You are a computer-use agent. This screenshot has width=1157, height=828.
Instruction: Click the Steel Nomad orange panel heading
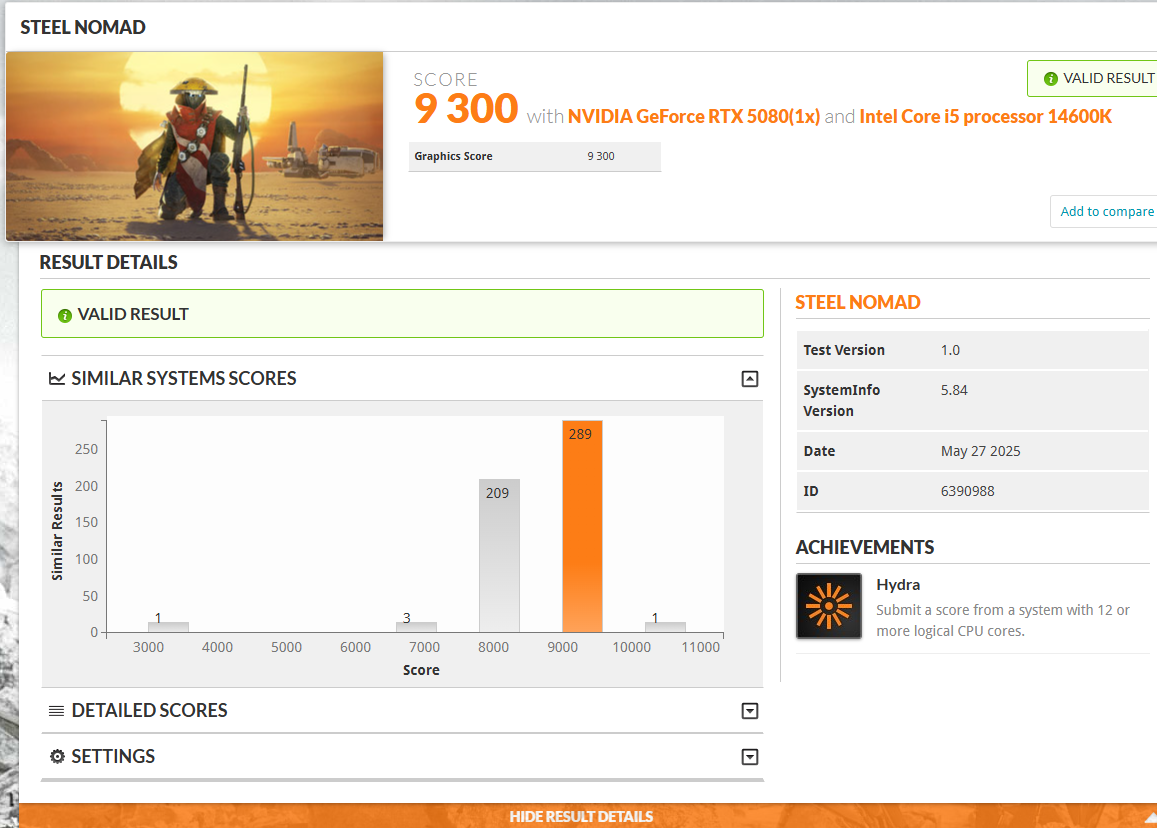click(x=857, y=303)
